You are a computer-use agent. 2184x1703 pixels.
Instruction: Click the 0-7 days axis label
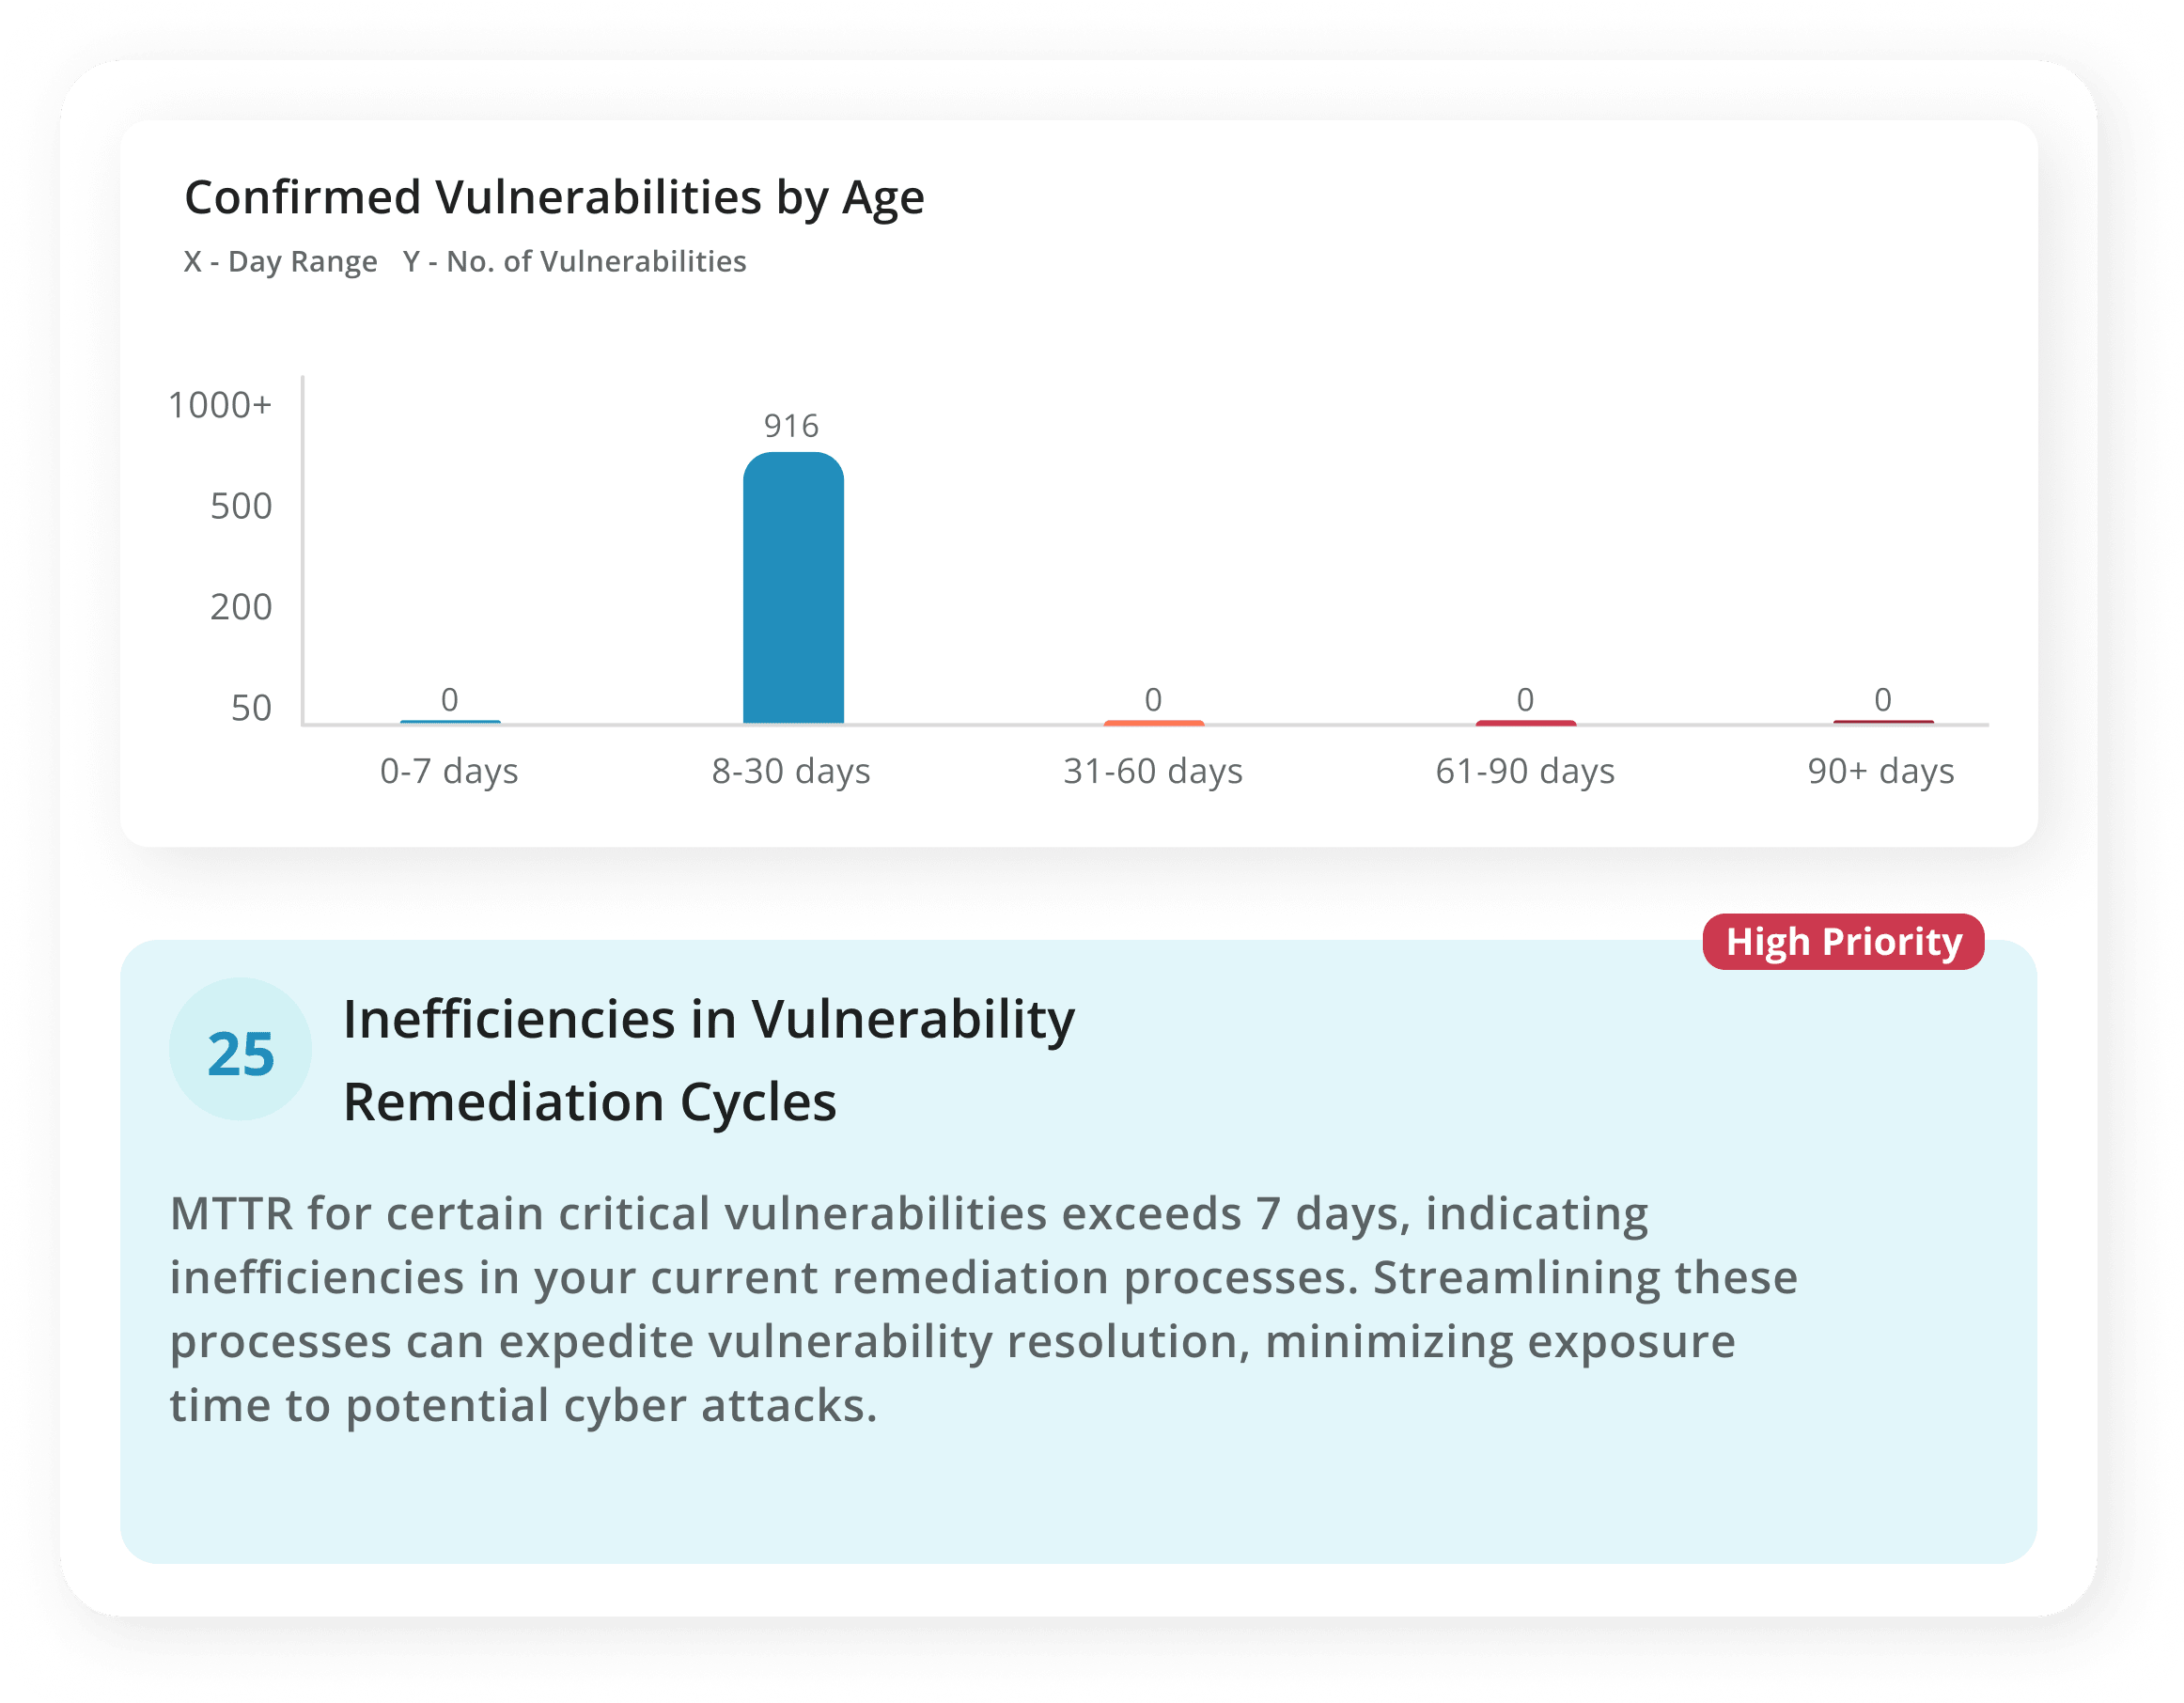pos(449,771)
